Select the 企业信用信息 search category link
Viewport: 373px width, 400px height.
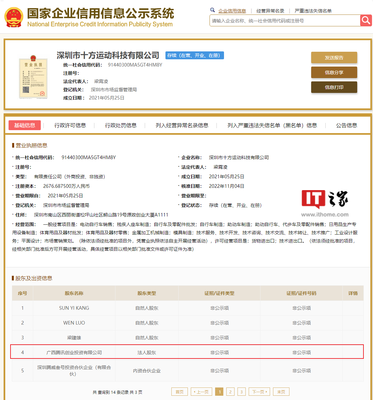[232, 11]
